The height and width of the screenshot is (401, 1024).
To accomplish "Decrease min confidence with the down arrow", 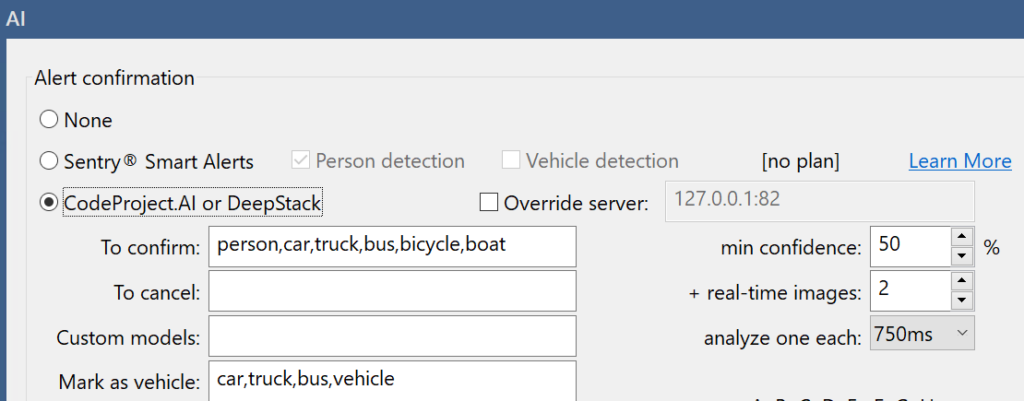I will click(962, 256).
